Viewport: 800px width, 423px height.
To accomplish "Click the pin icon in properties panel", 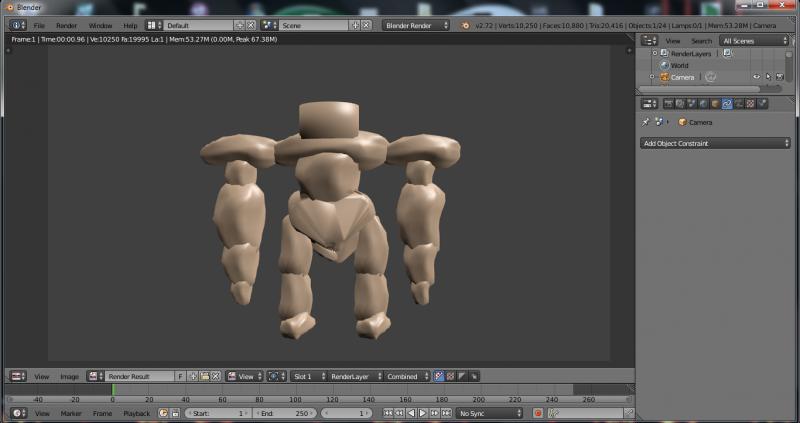I will pyautogui.click(x=646, y=122).
